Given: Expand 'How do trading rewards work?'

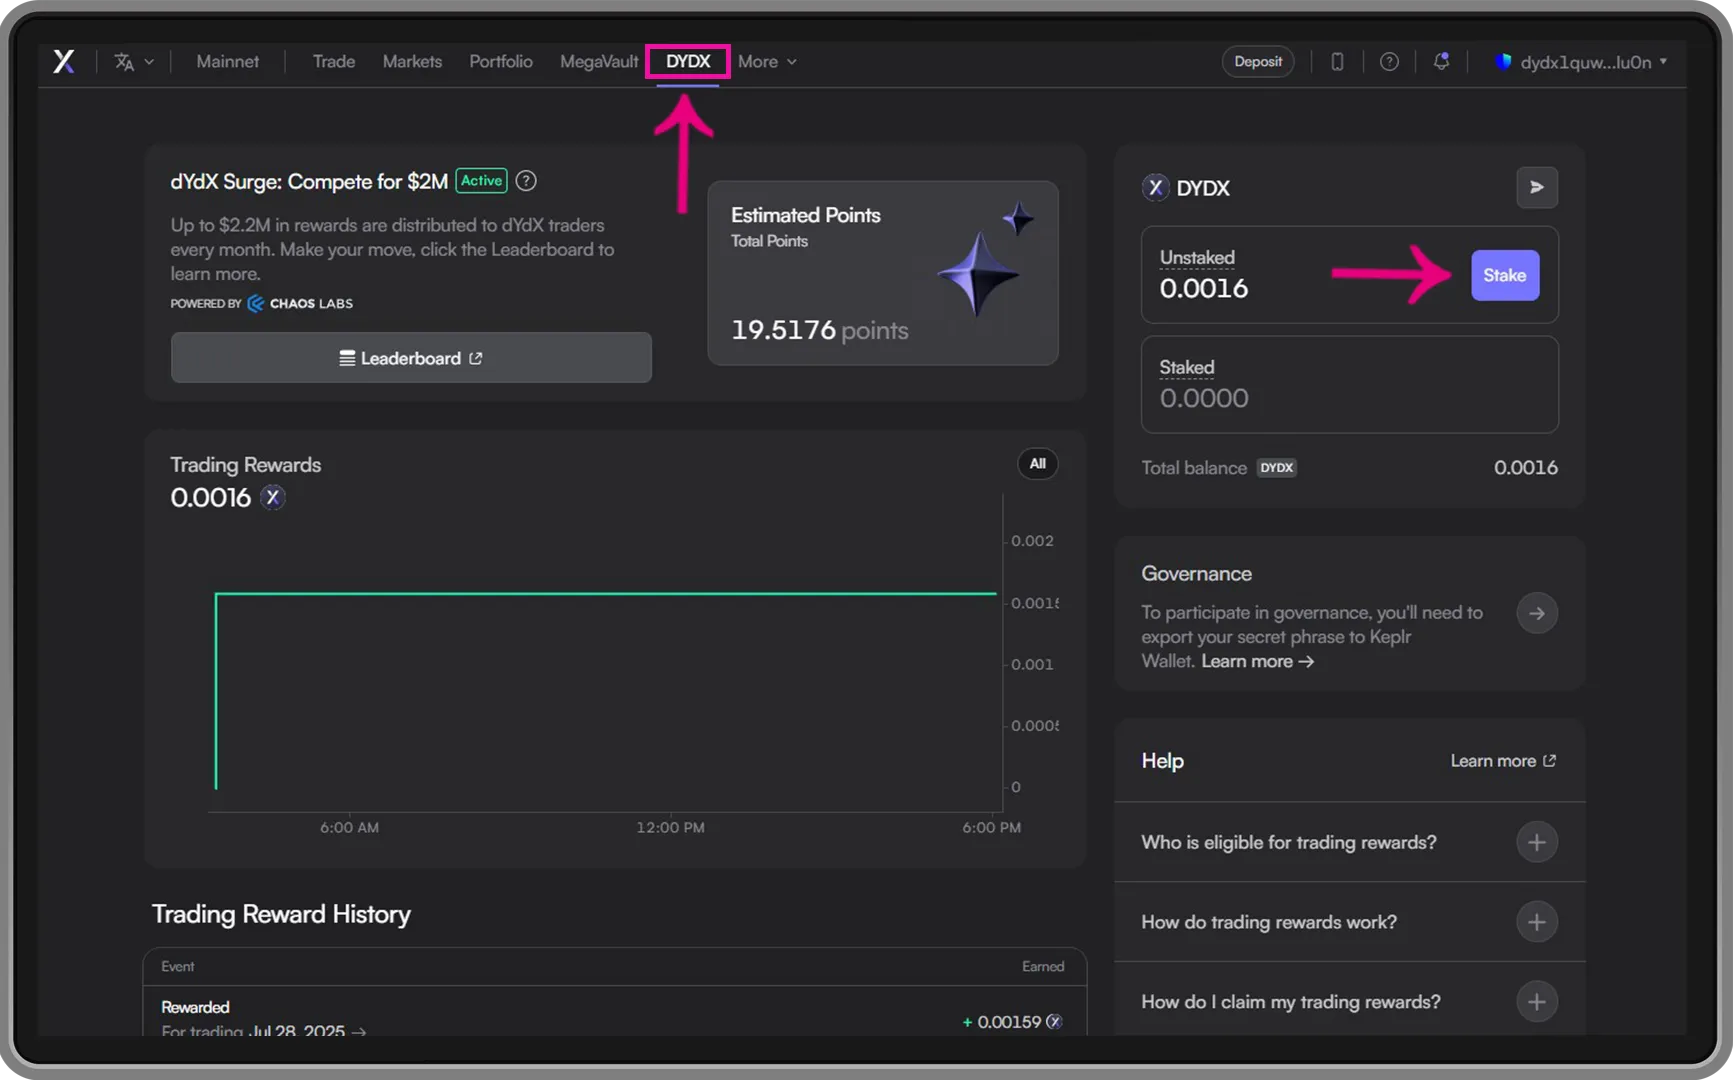Looking at the screenshot, I should (1349, 922).
